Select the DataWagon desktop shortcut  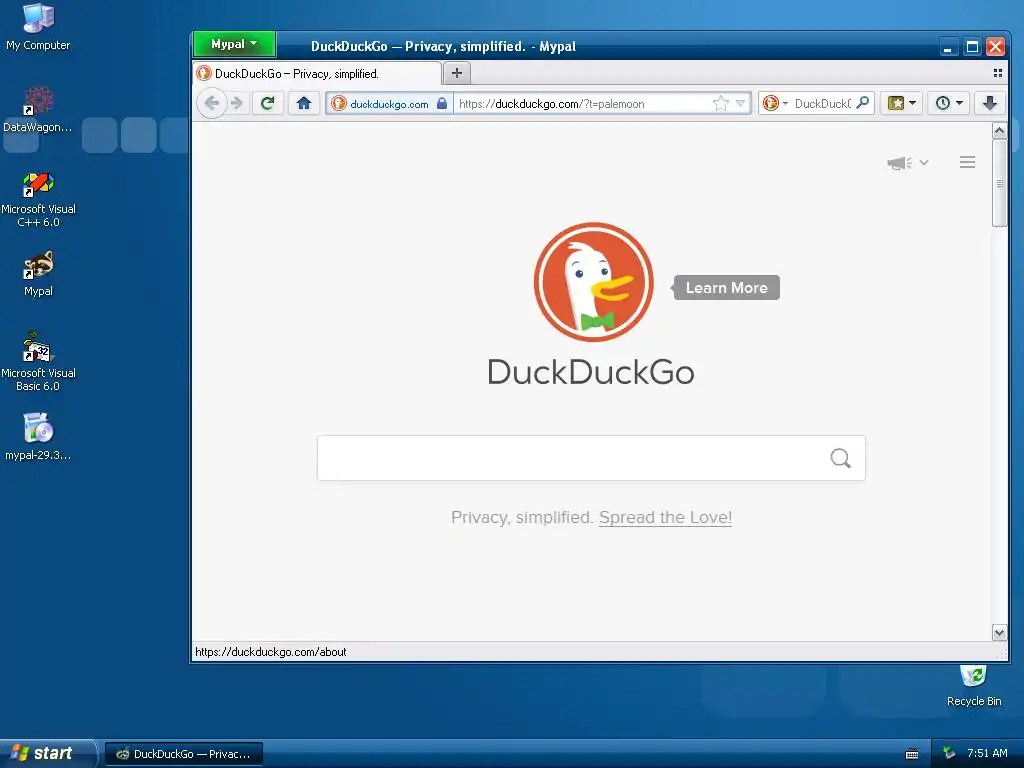38,110
